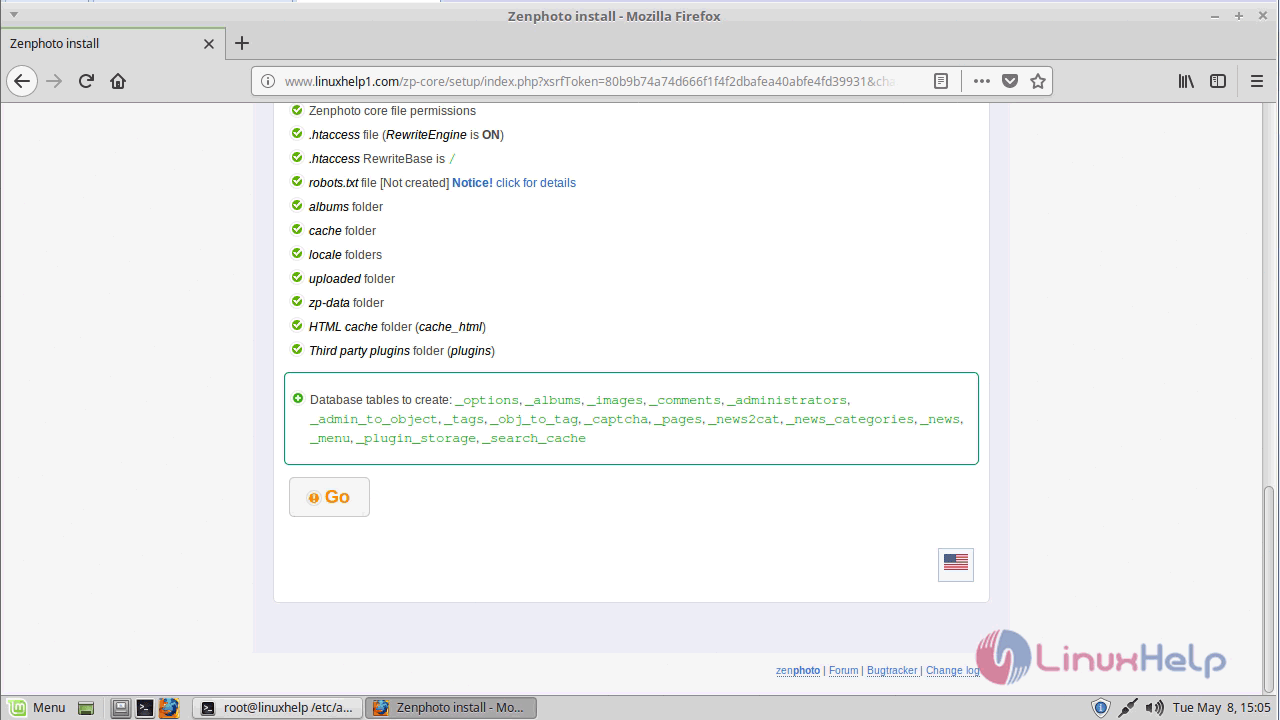Save page to Pocket
The height and width of the screenshot is (720, 1280).
point(1010,81)
